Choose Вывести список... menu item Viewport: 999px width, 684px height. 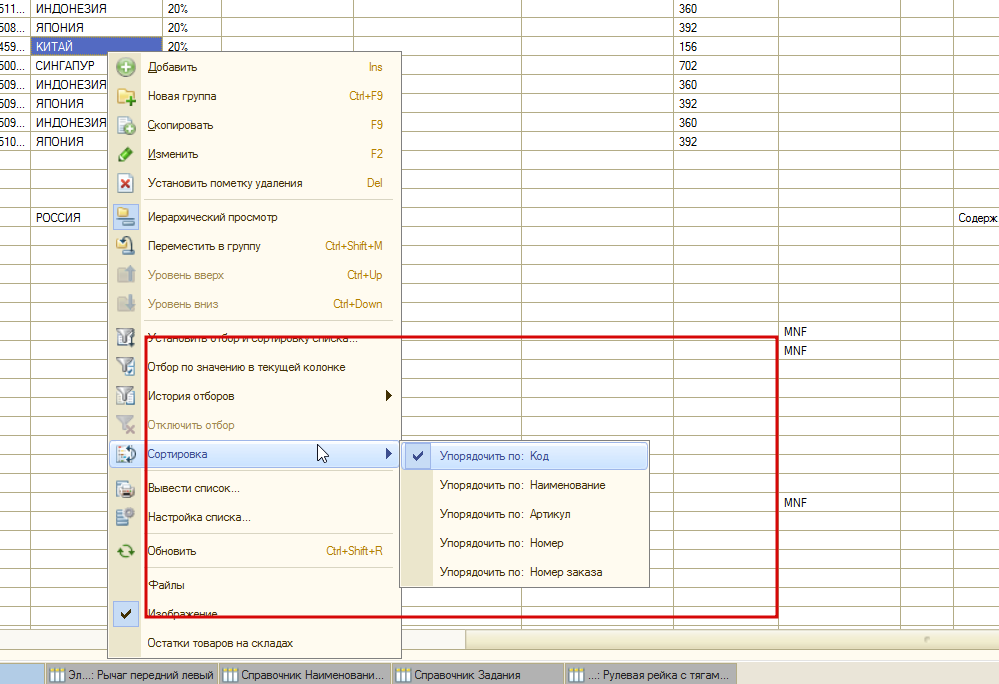[x=255, y=488]
